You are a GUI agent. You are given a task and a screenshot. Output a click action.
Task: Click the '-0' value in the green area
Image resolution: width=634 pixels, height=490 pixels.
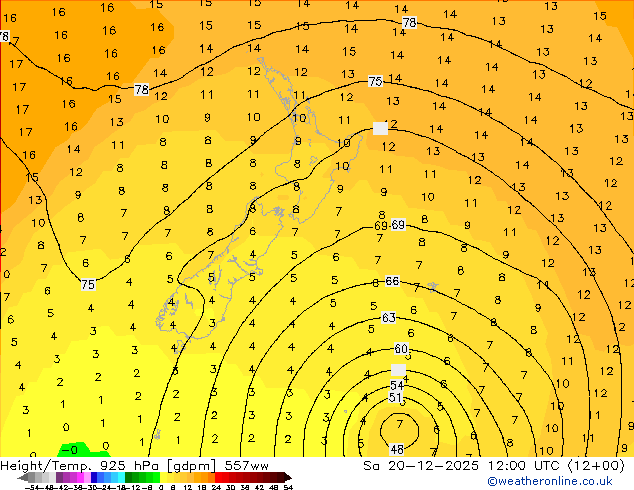72,450
